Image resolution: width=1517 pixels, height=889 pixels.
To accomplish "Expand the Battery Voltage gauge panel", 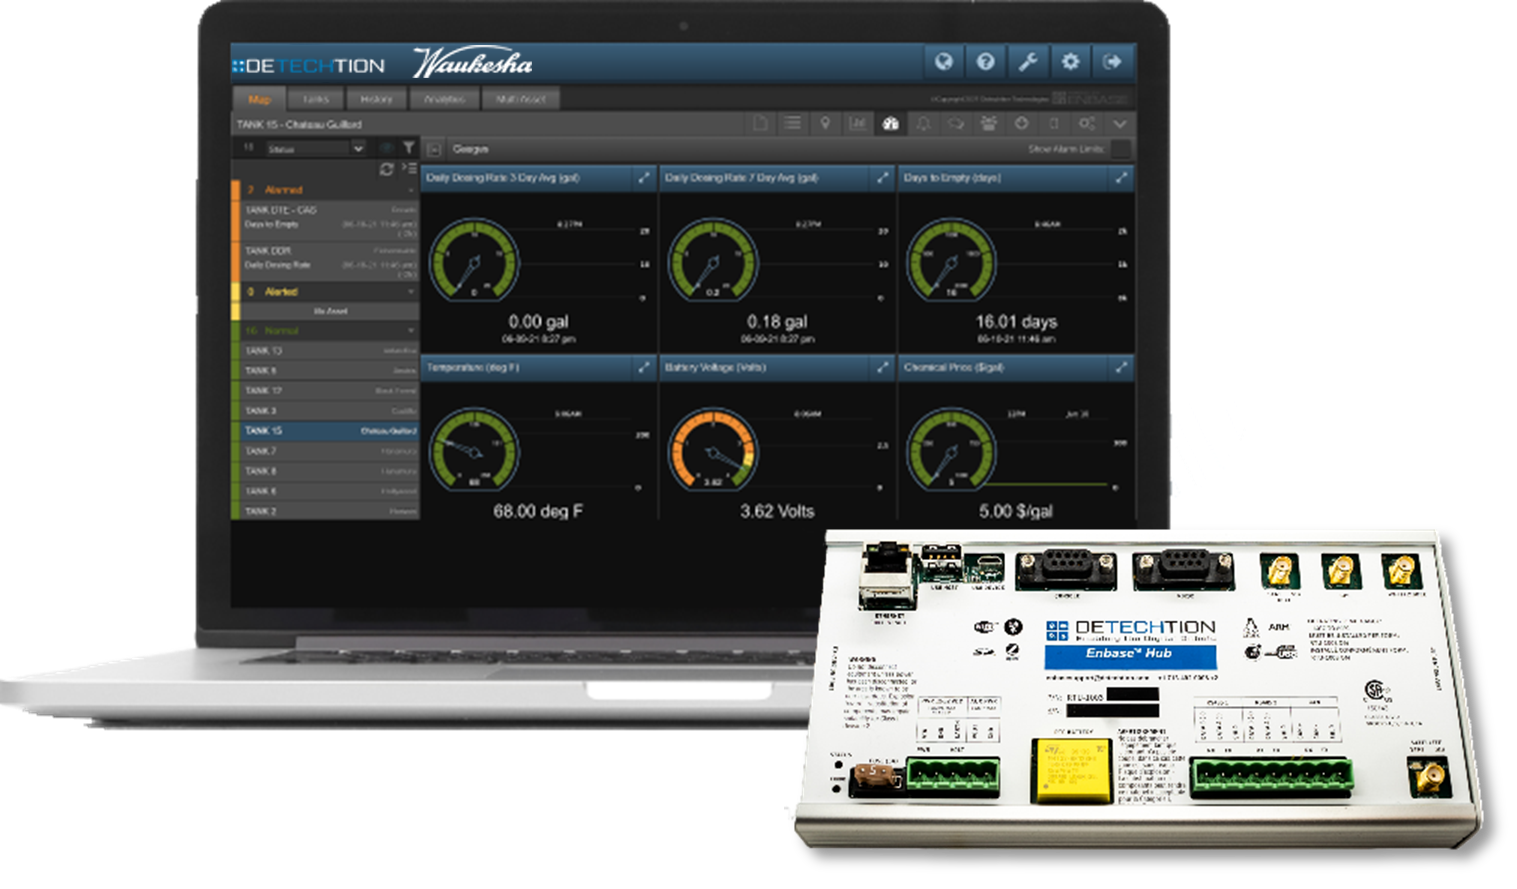I will [x=883, y=368].
